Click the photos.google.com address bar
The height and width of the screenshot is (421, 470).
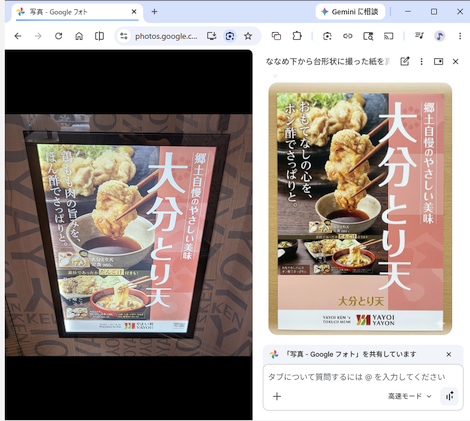point(166,36)
